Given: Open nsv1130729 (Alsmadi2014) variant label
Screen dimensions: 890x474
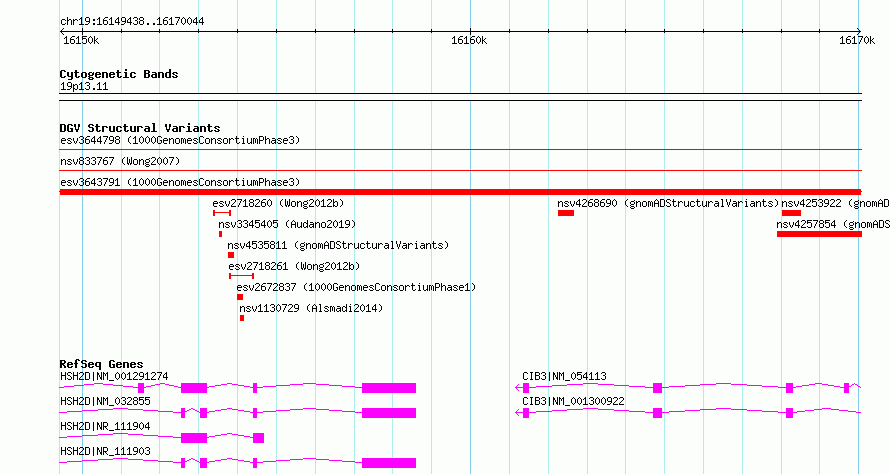Looking at the screenshot, I should point(311,308).
